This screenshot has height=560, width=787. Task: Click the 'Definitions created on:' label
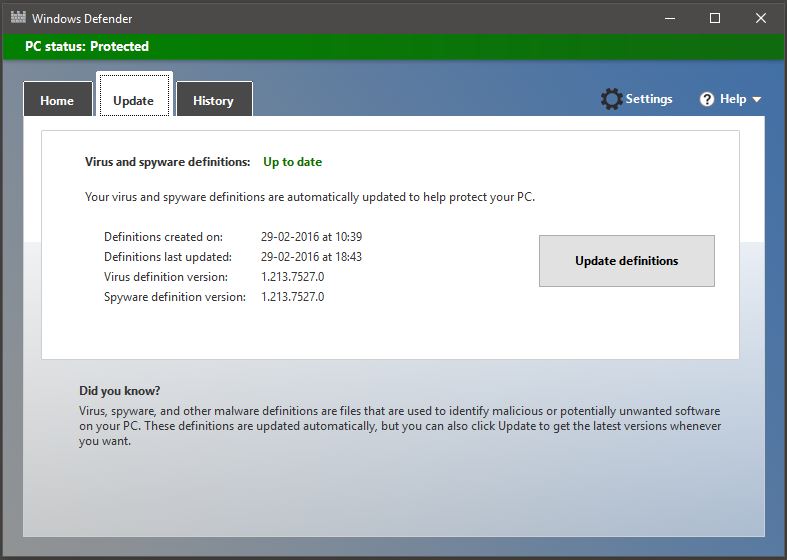tap(163, 237)
